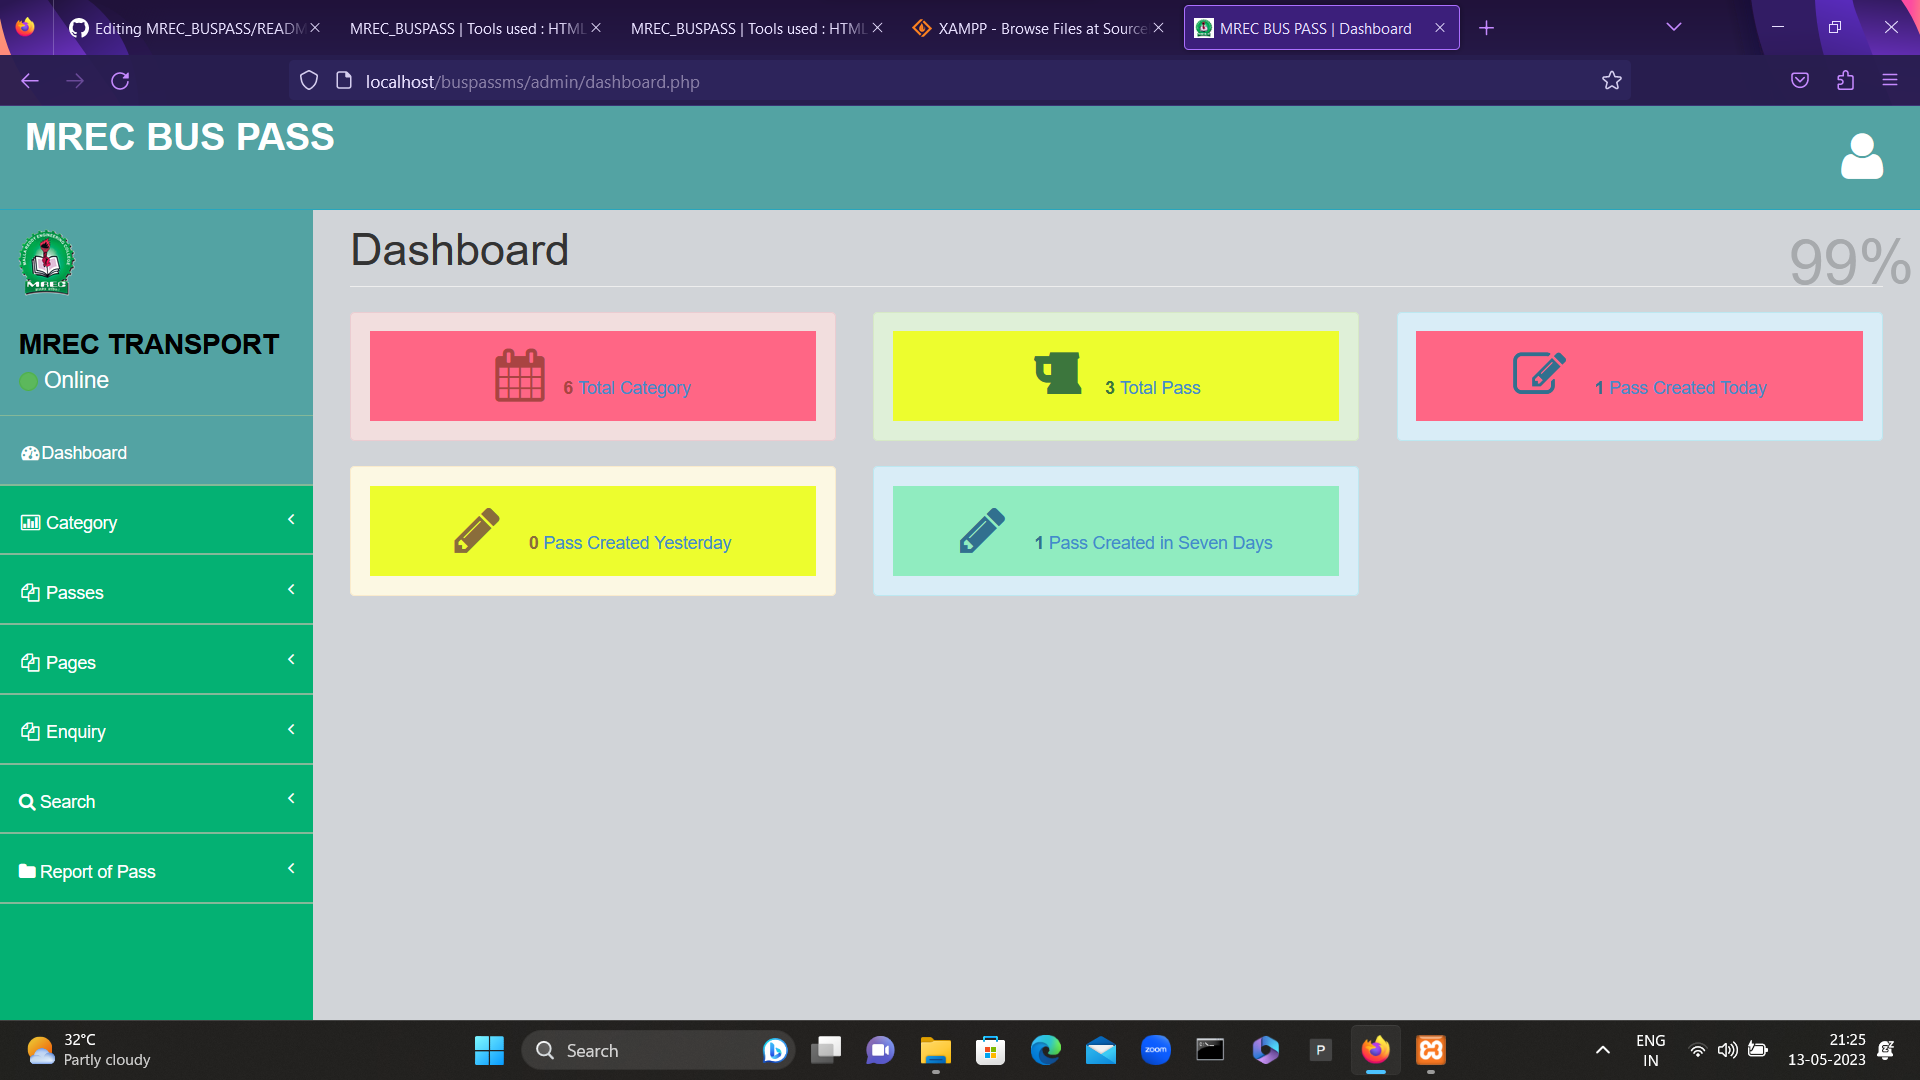Open the user profile icon at top right

click(1861, 156)
